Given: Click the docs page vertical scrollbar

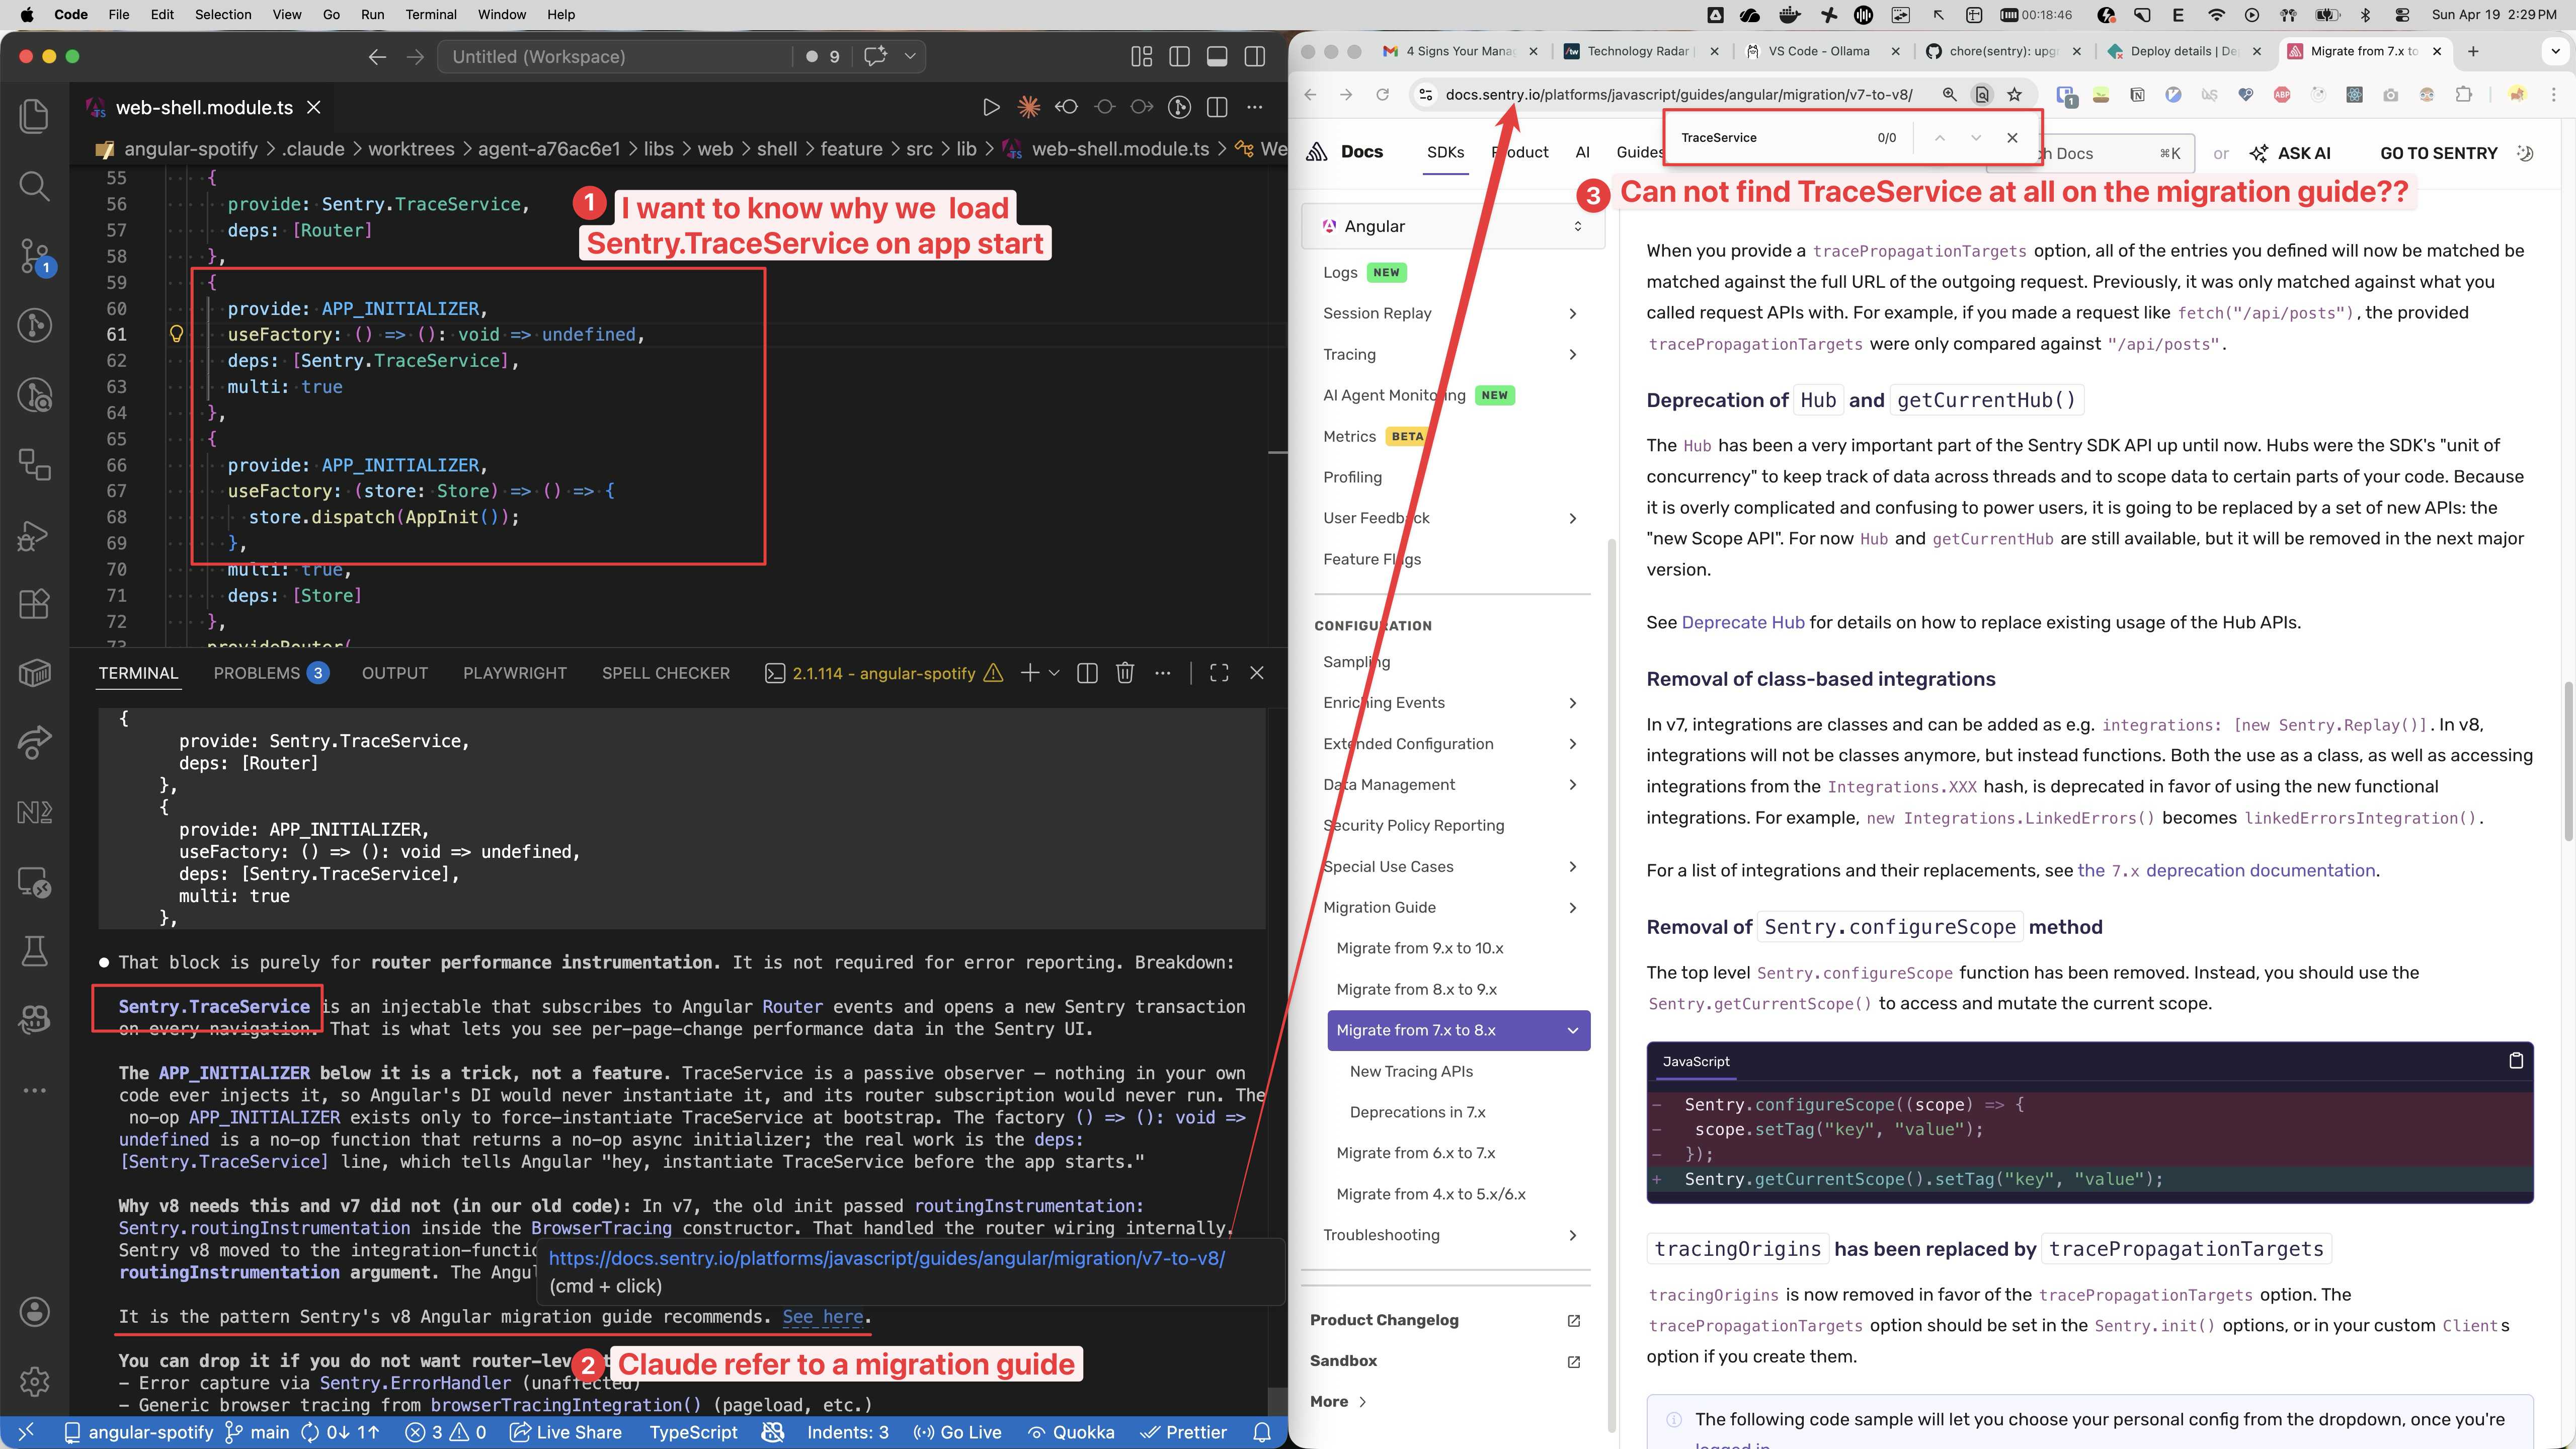Looking at the screenshot, I should (x=2568, y=760).
